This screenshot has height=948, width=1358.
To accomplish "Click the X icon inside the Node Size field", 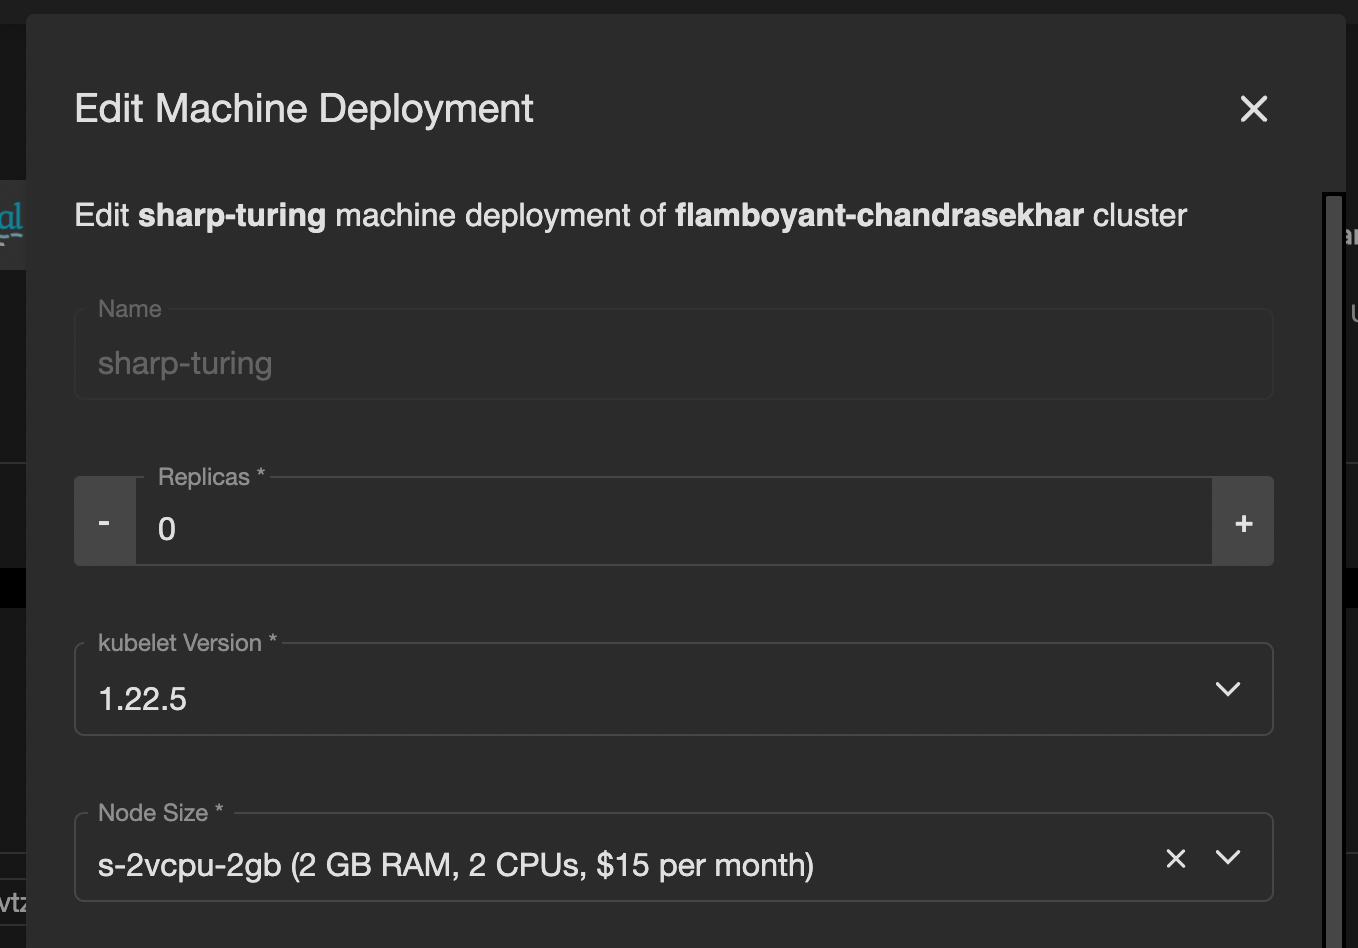I will click(1175, 858).
